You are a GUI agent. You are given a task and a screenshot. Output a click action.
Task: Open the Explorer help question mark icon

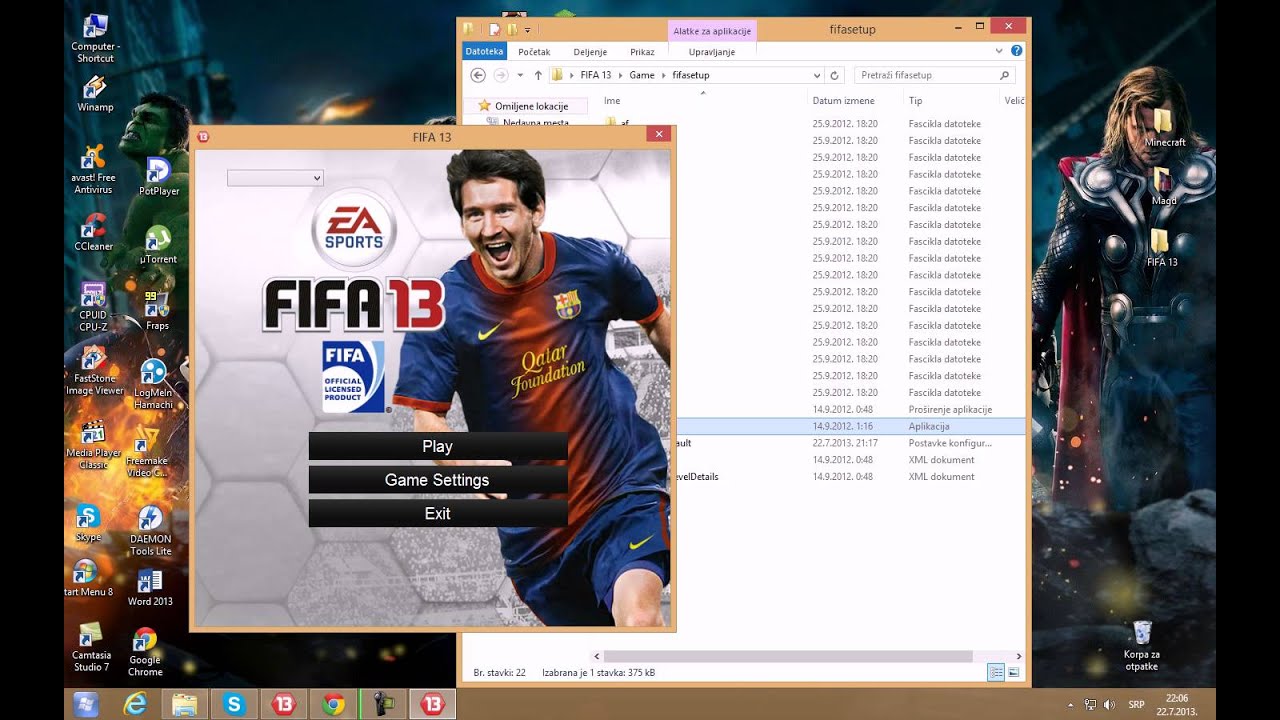(1016, 51)
